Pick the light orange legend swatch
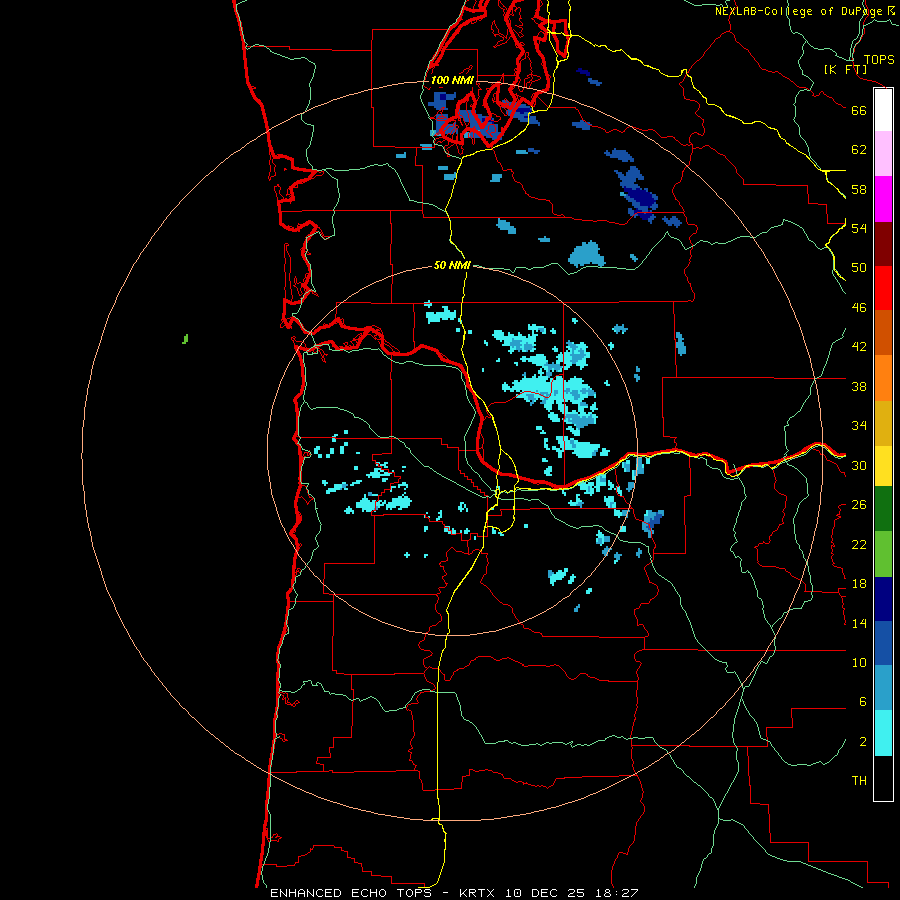 point(883,378)
